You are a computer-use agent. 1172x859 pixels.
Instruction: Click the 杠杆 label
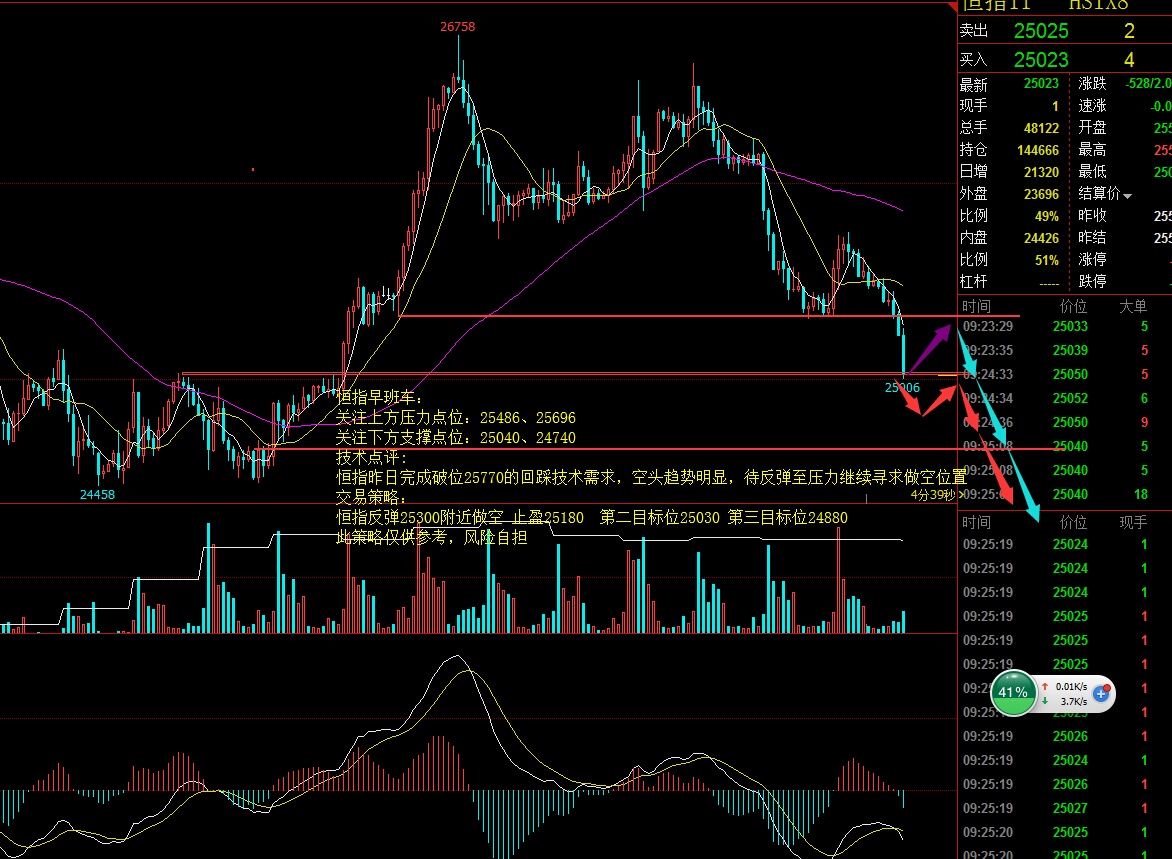(973, 282)
